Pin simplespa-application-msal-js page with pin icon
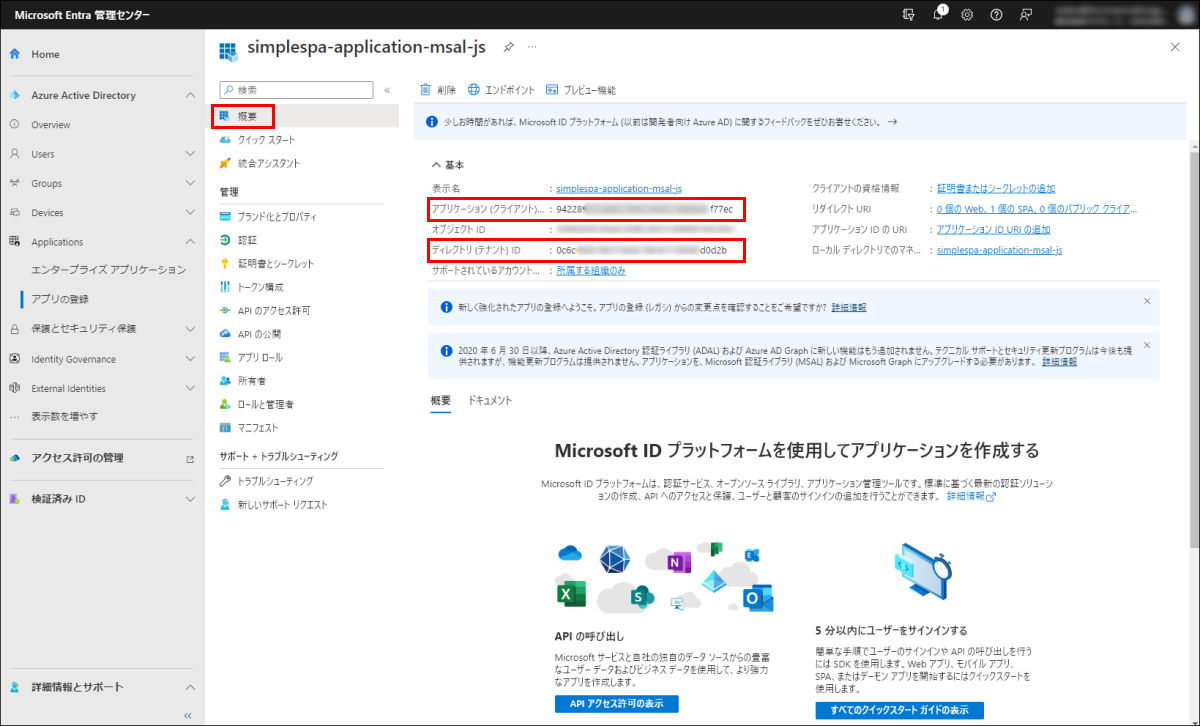Screen dimensions: 1201x727 pyautogui.click(x=508, y=47)
